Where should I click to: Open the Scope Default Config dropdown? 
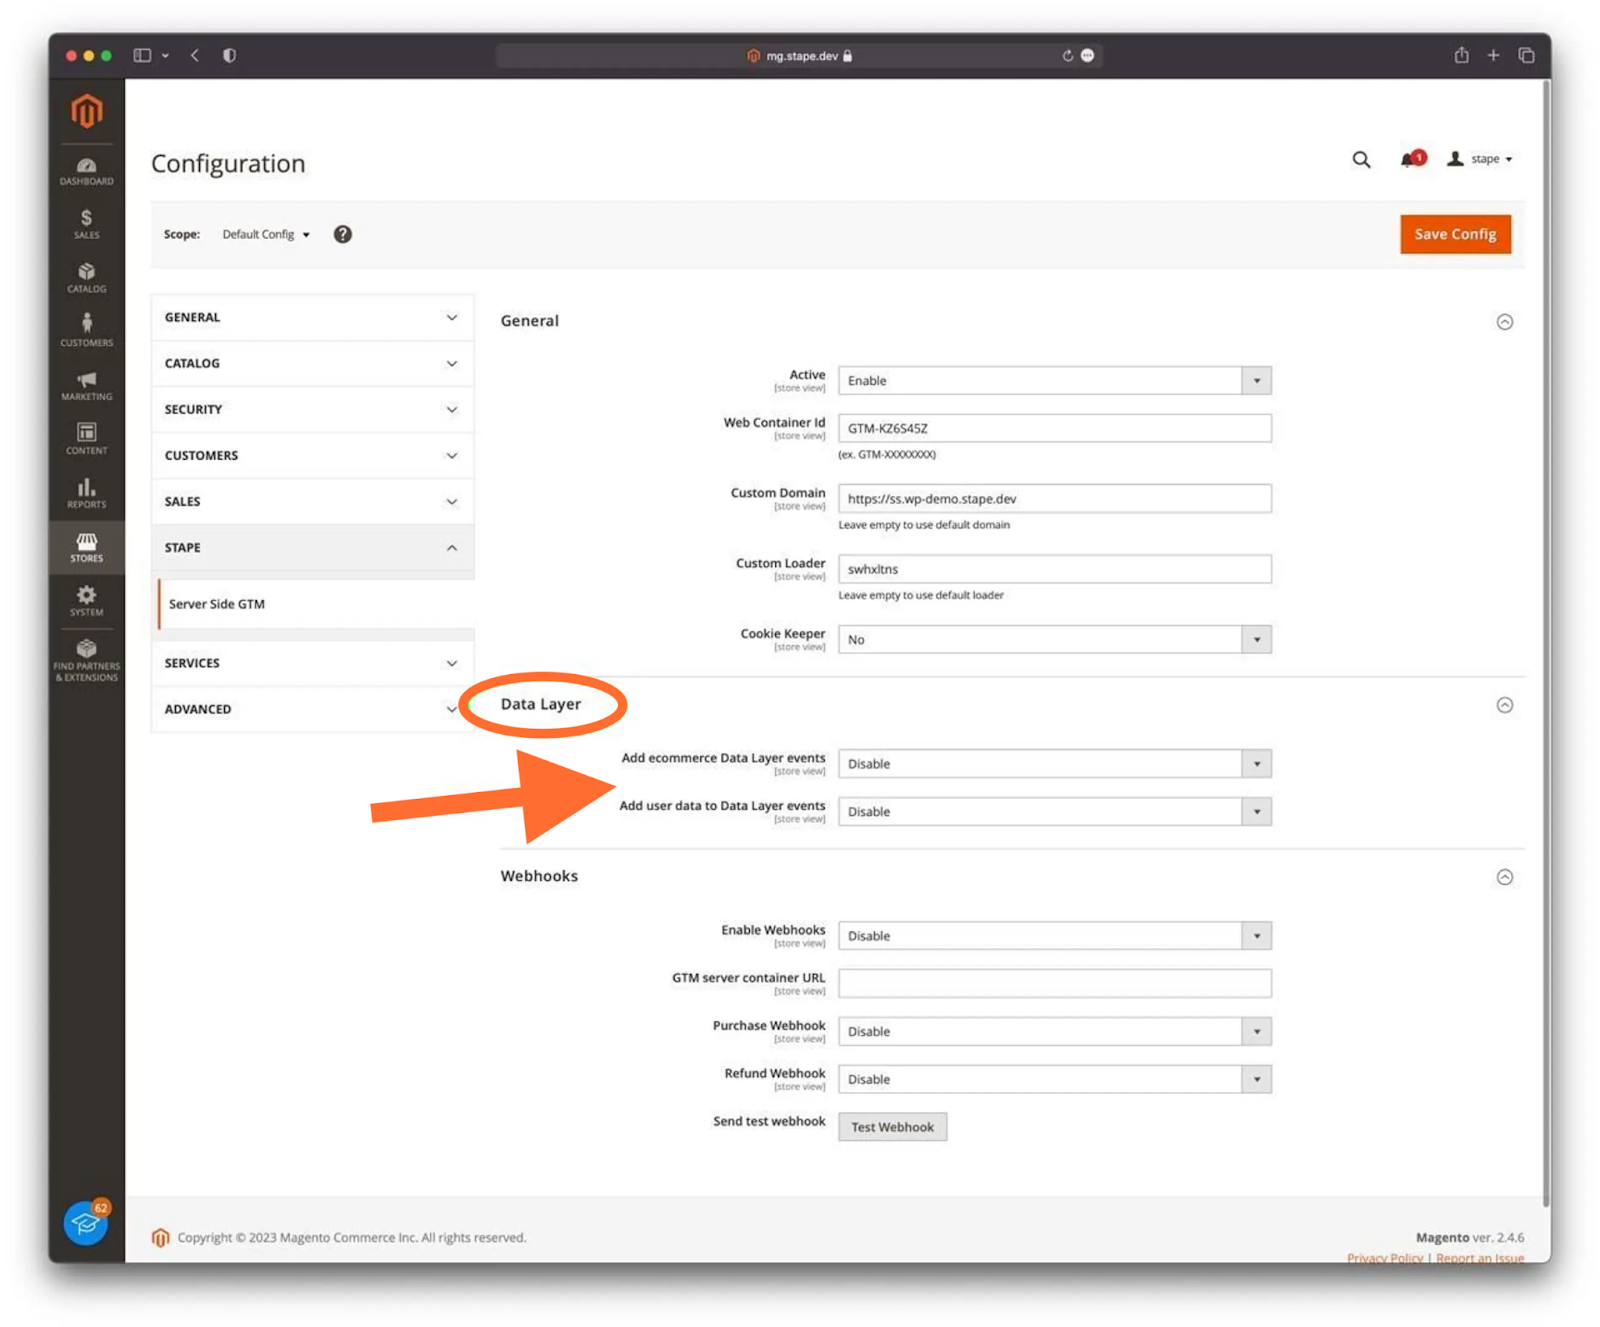pos(266,234)
